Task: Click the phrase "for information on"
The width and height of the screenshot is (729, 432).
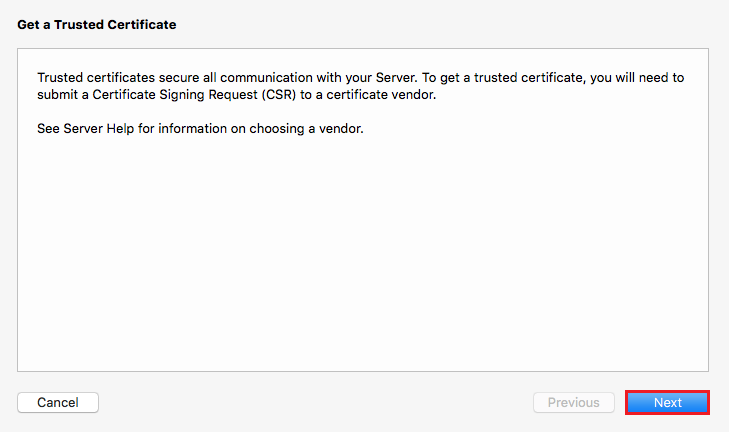Action: click(x=187, y=129)
